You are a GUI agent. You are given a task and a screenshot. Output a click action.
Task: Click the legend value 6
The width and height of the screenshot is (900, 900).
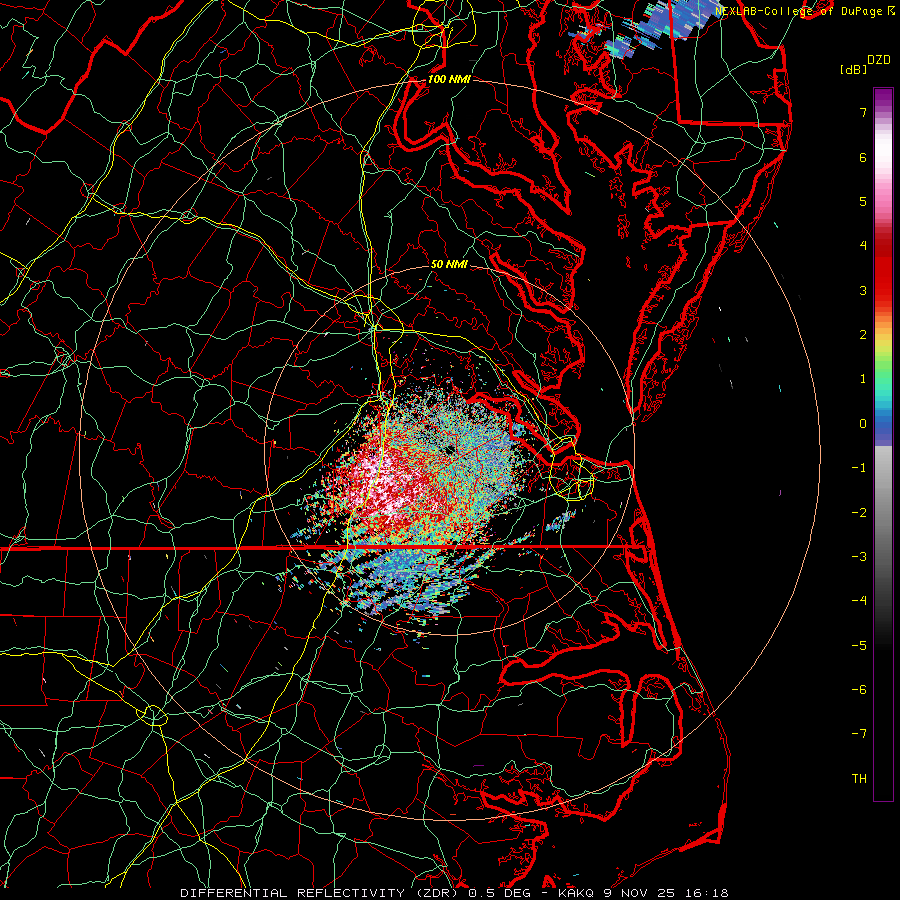coord(863,157)
